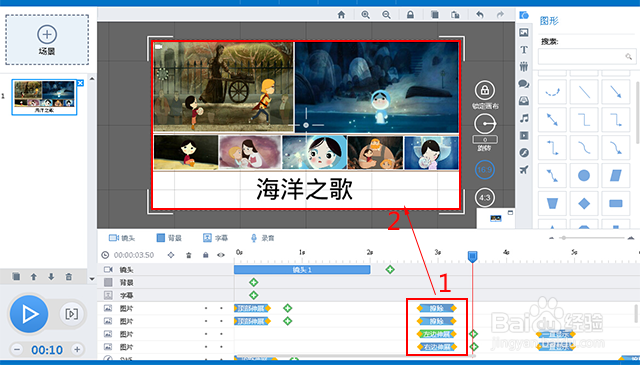This screenshot has height=365, width=640.
Task: Click the blue playhead marker on timeline
Action: point(472,256)
